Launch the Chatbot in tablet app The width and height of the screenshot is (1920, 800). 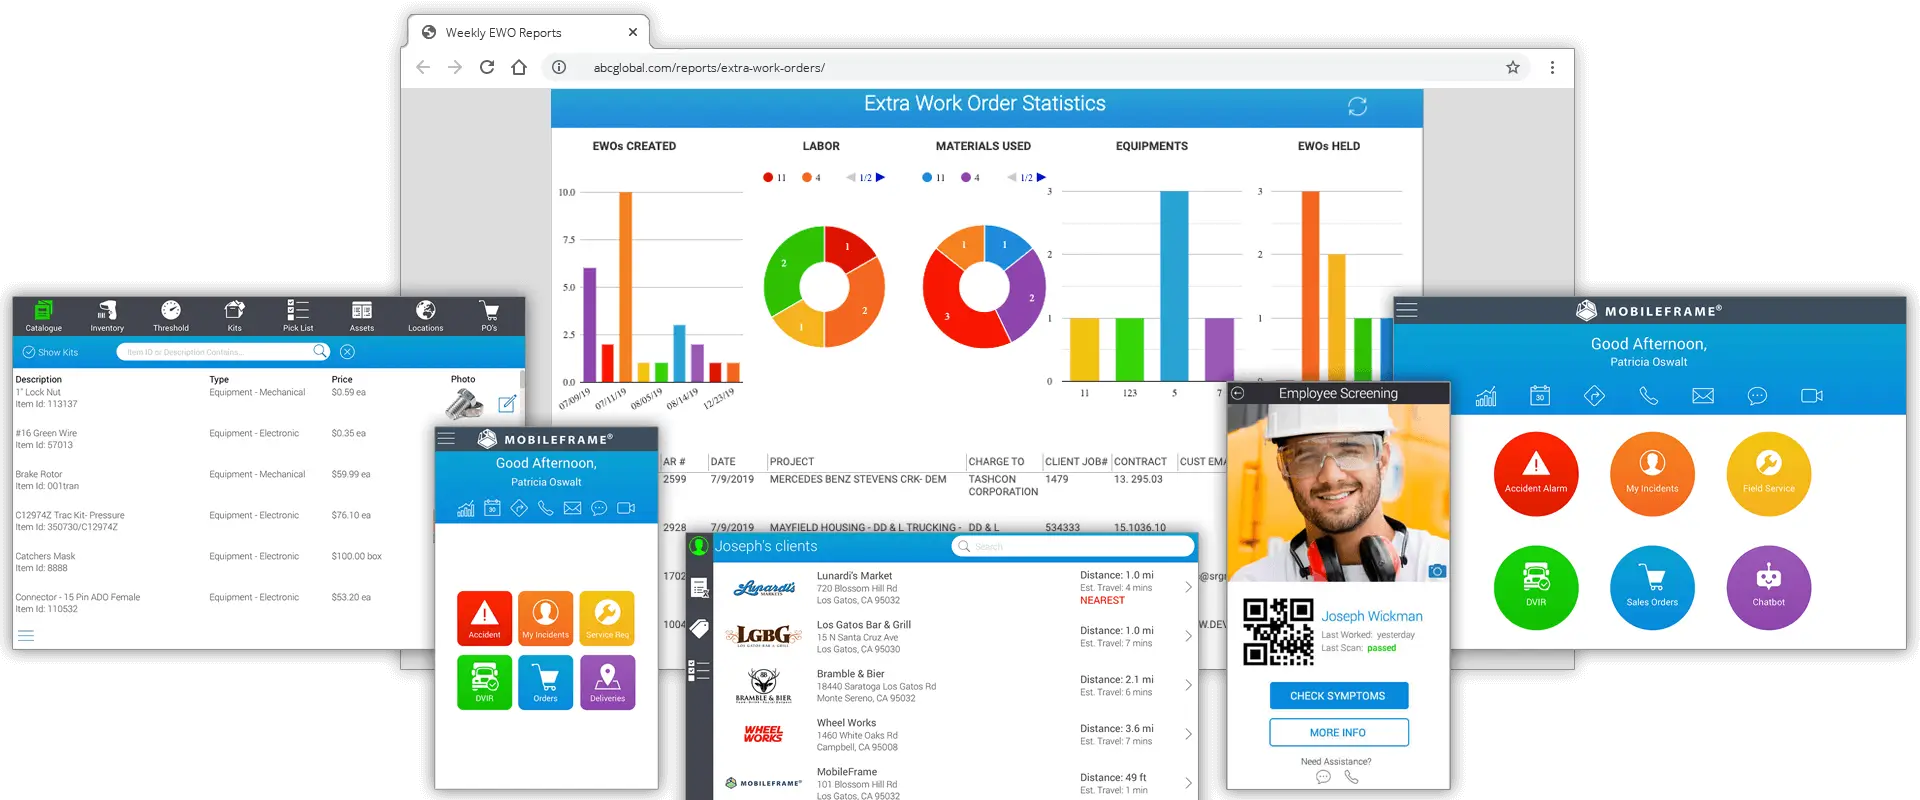coord(1768,587)
